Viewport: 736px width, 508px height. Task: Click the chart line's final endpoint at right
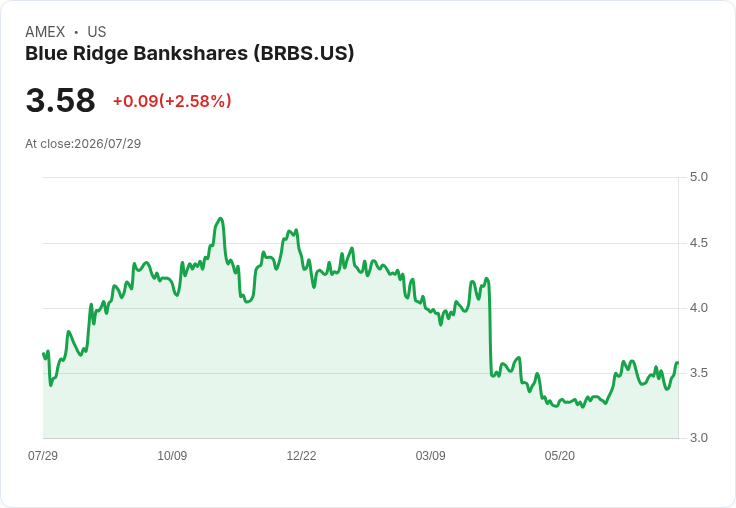tap(677, 363)
